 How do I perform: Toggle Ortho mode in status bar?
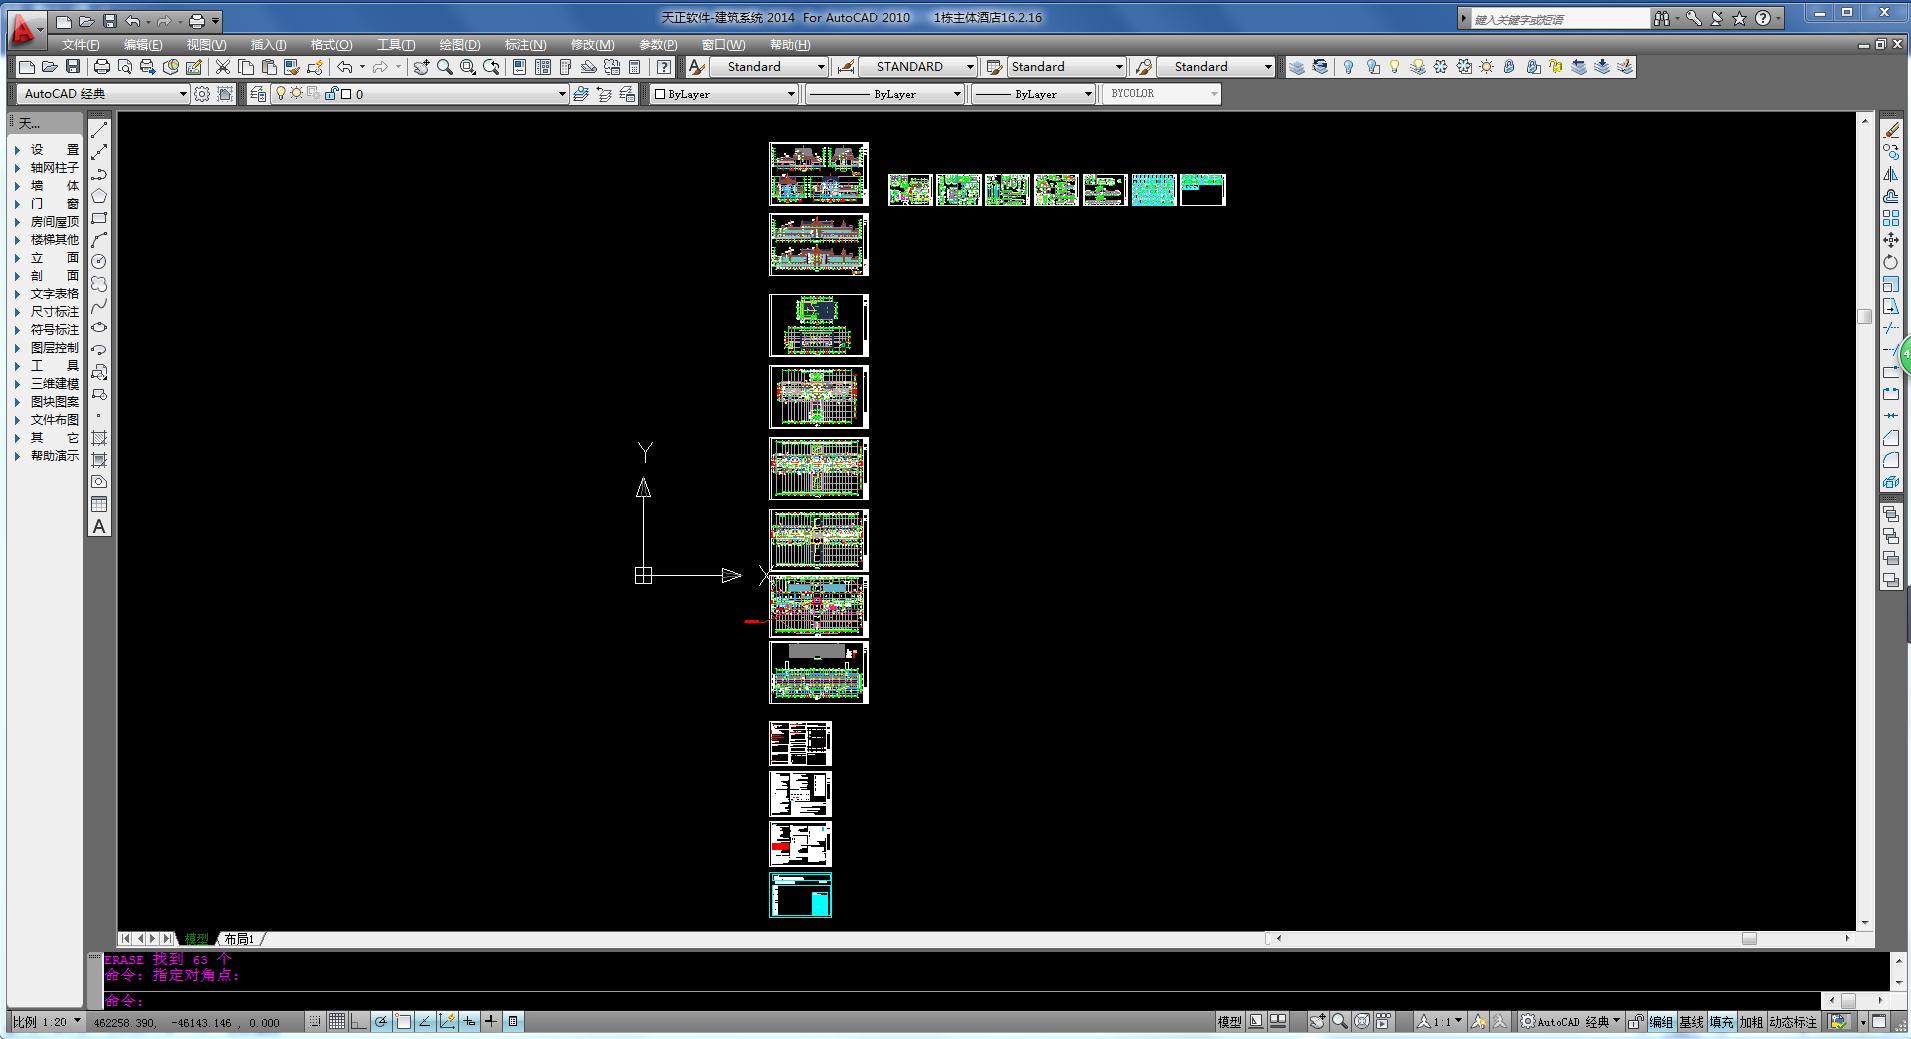[359, 1021]
